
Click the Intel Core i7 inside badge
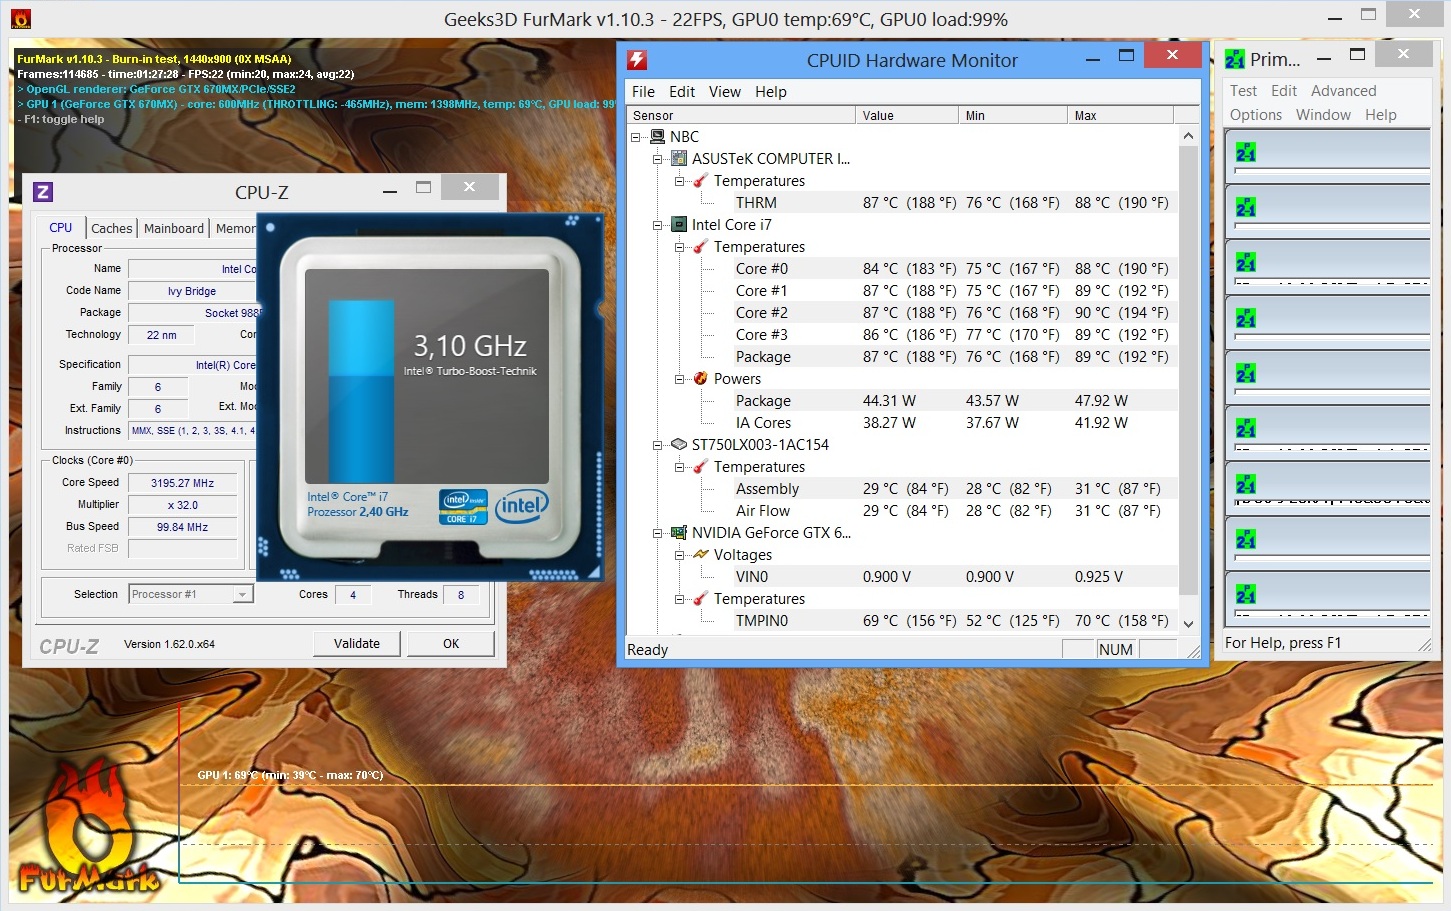(x=462, y=506)
